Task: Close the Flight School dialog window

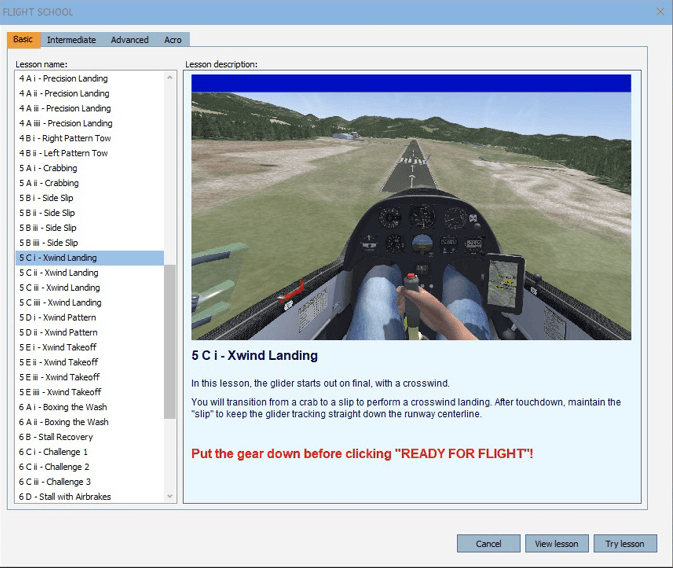Action: click(x=660, y=12)
